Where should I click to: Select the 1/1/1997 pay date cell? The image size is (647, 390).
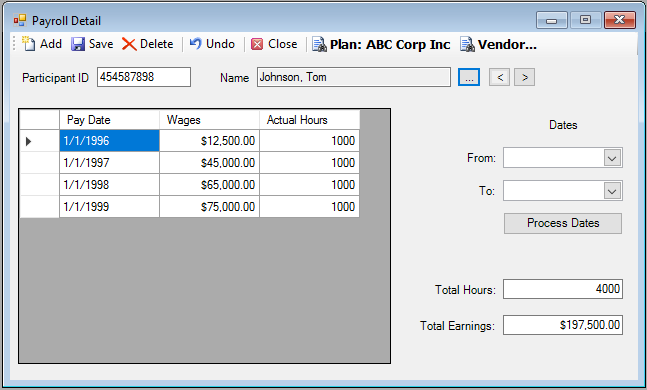109,163
